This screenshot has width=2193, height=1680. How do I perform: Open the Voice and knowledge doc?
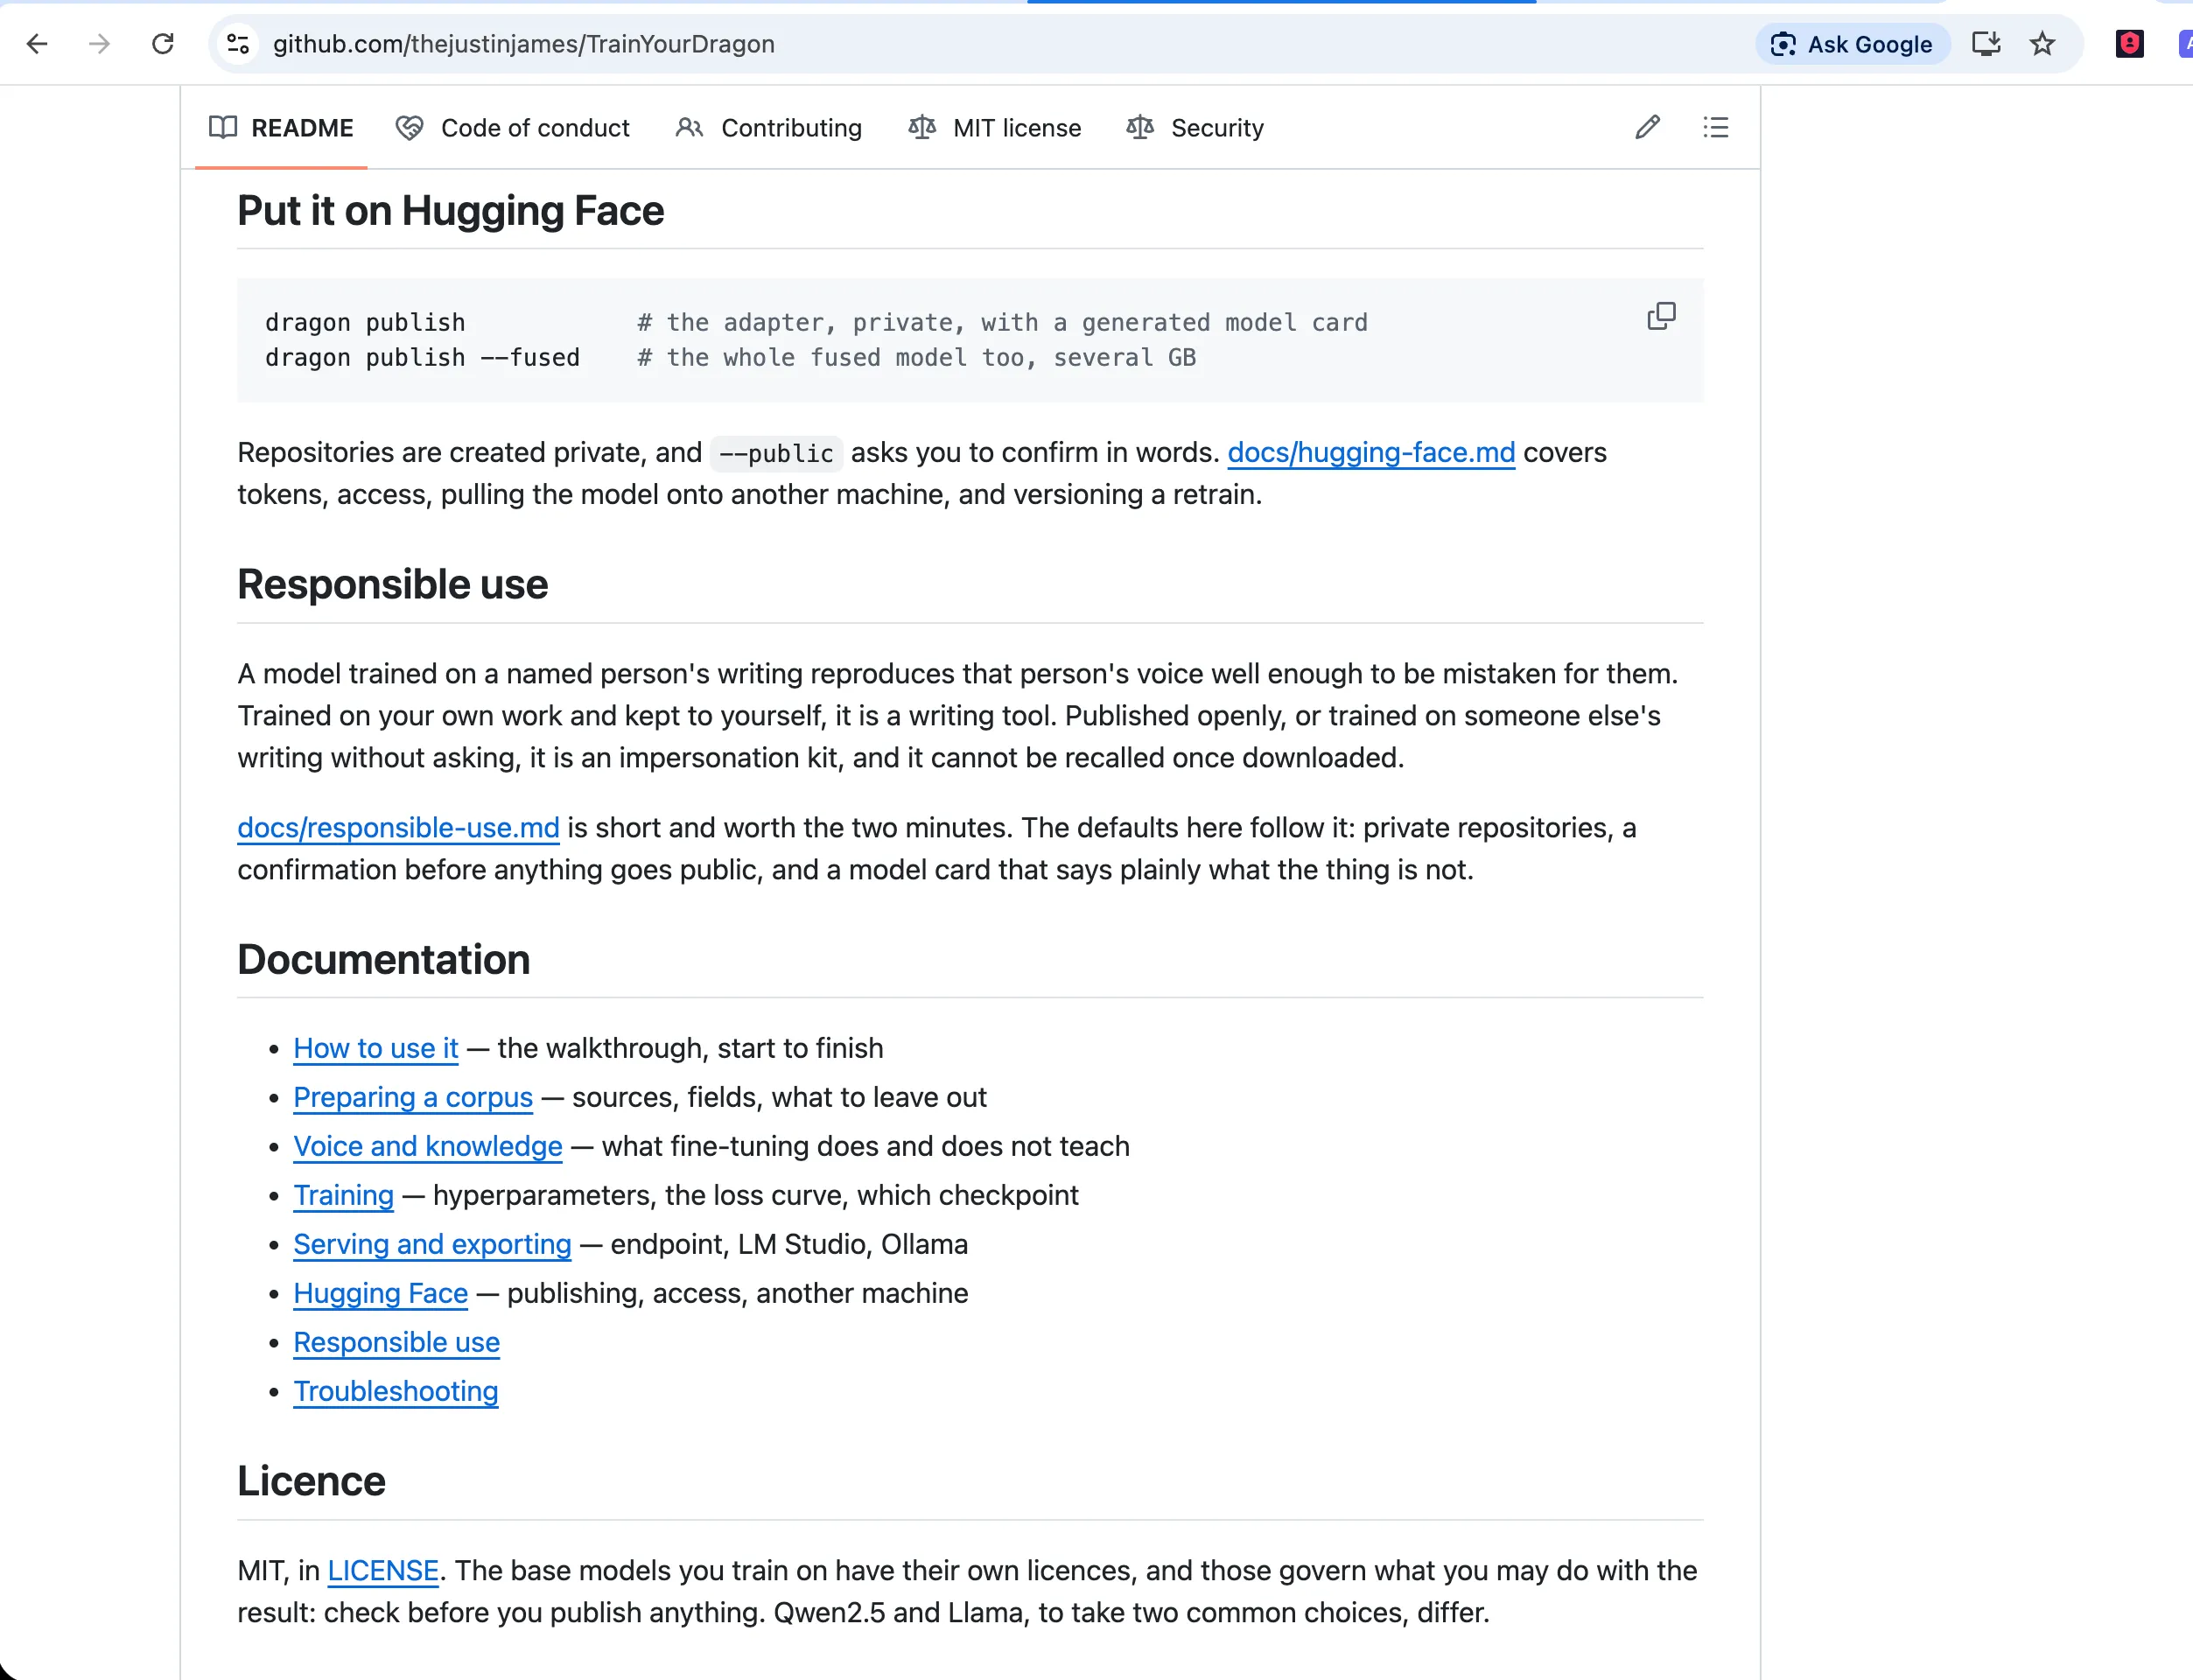point(428,1146)
